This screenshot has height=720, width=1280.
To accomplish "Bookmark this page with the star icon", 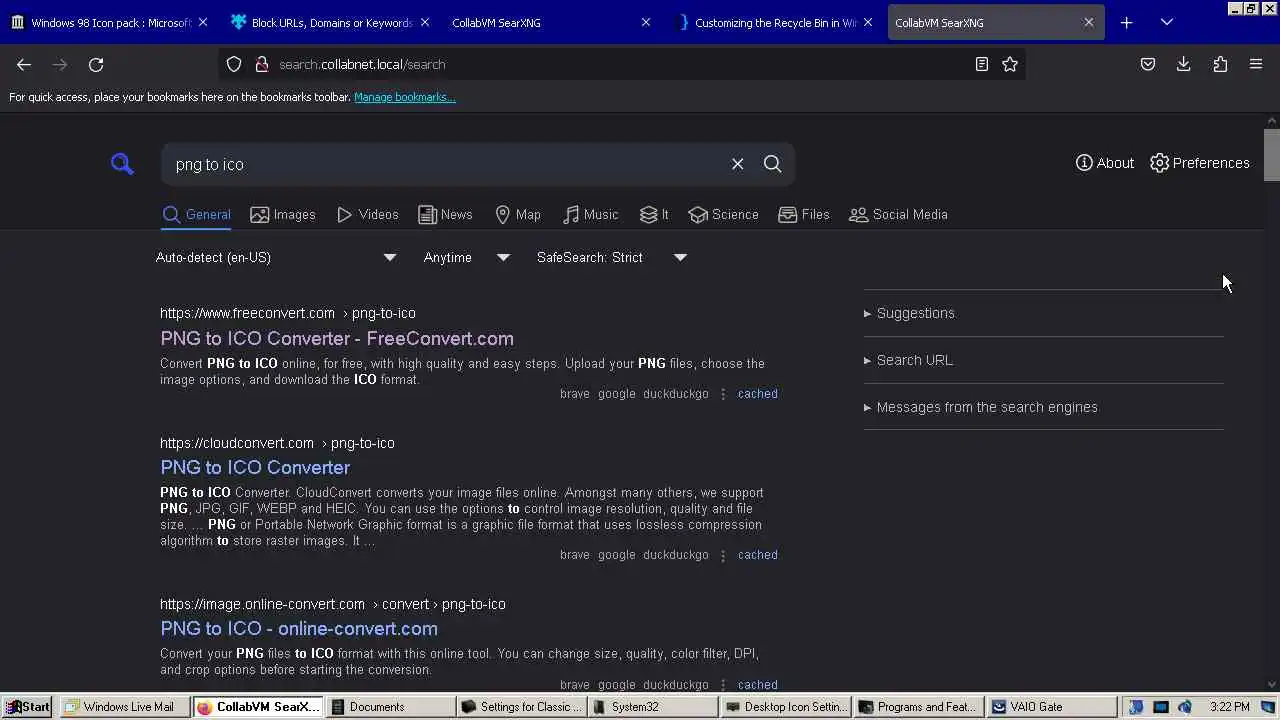I will coord(1010,64).
